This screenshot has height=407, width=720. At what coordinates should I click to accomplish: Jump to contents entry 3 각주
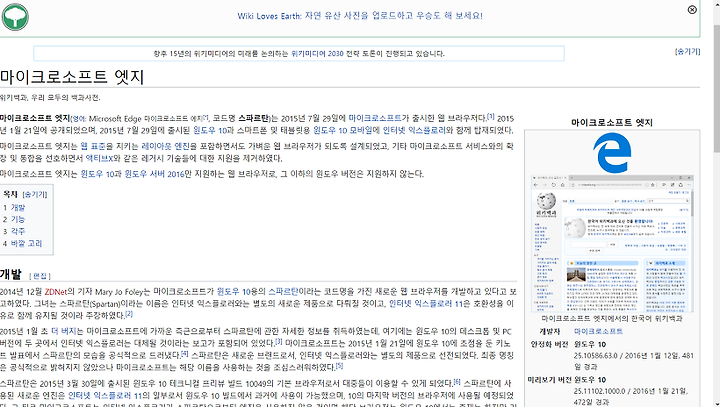(14, 232)
